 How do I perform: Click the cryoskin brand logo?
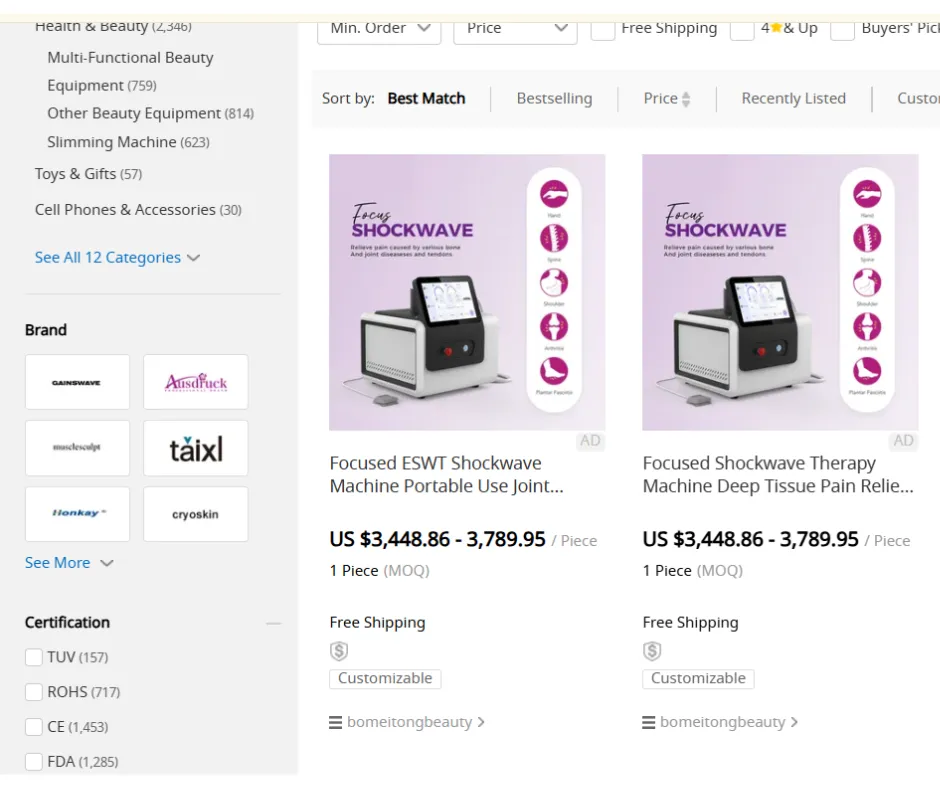coord(195,514)
